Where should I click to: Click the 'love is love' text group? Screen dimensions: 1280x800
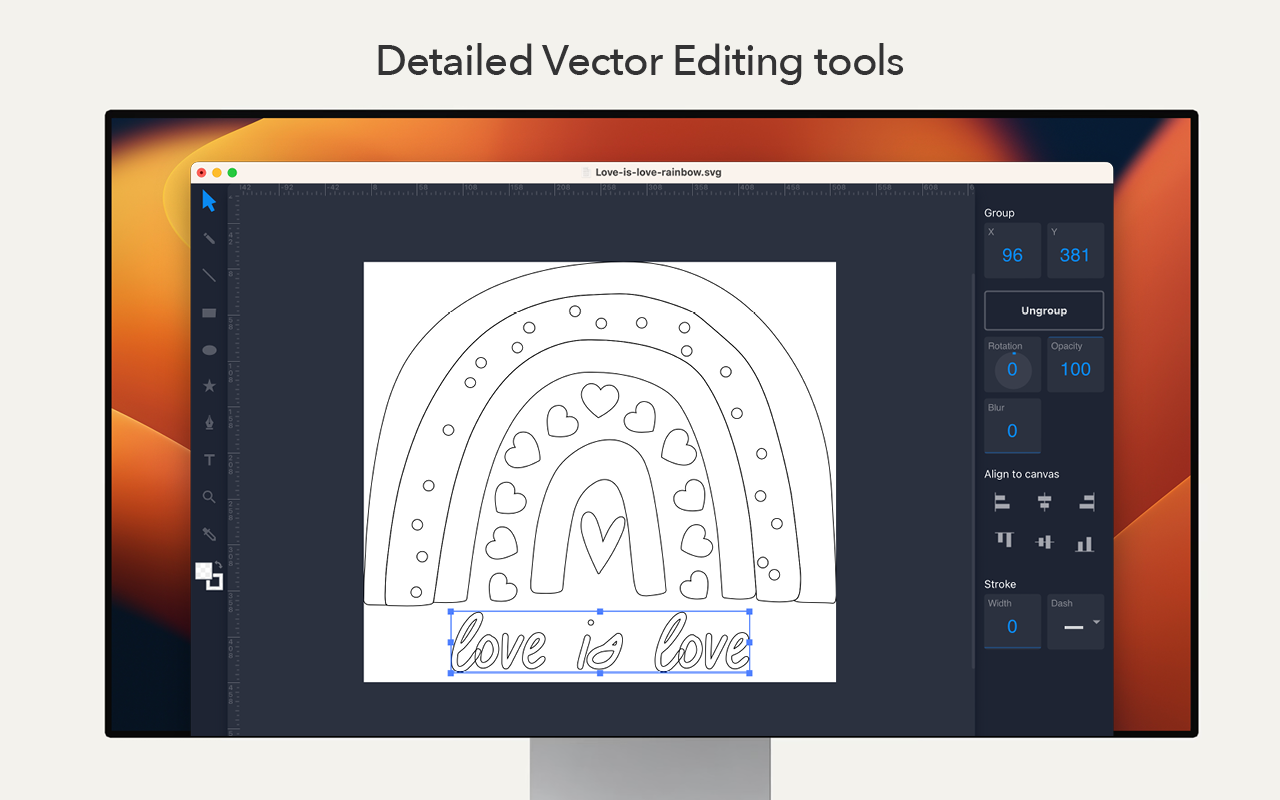pyautogui.click(x=600, y=642)
